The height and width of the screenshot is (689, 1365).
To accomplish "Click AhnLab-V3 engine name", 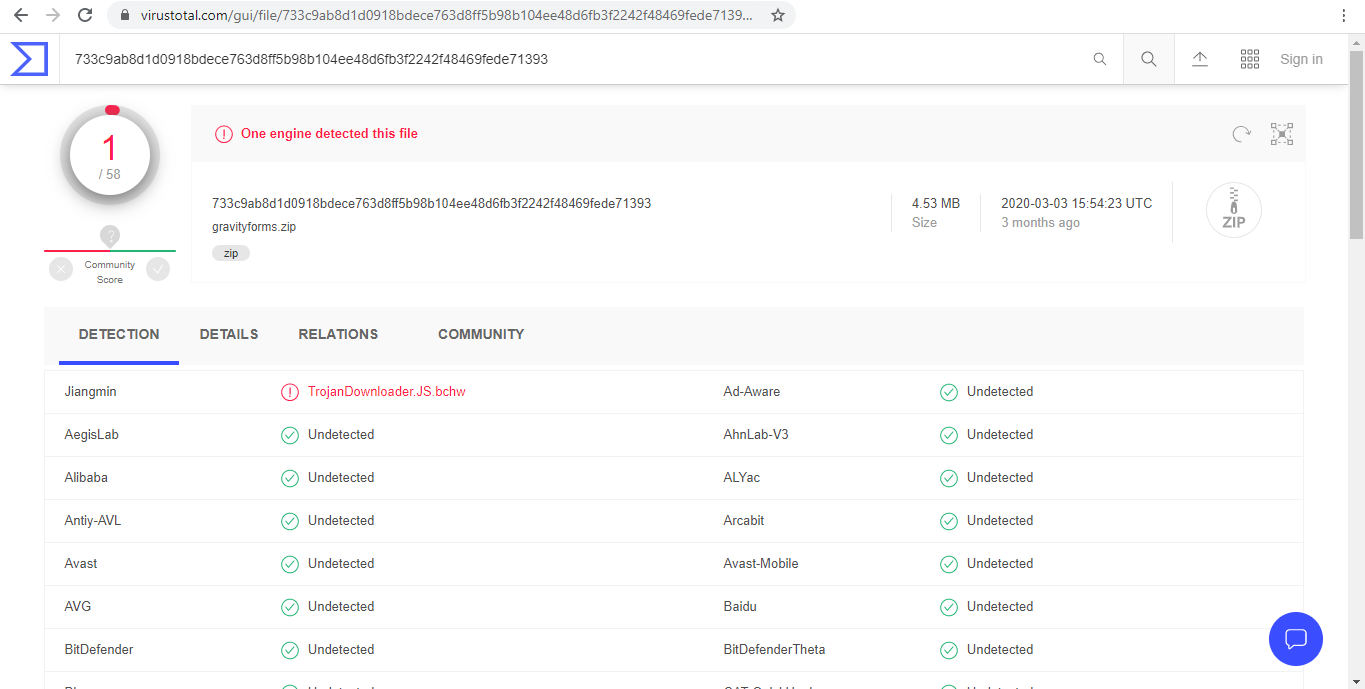I will (x=756, y=435).
